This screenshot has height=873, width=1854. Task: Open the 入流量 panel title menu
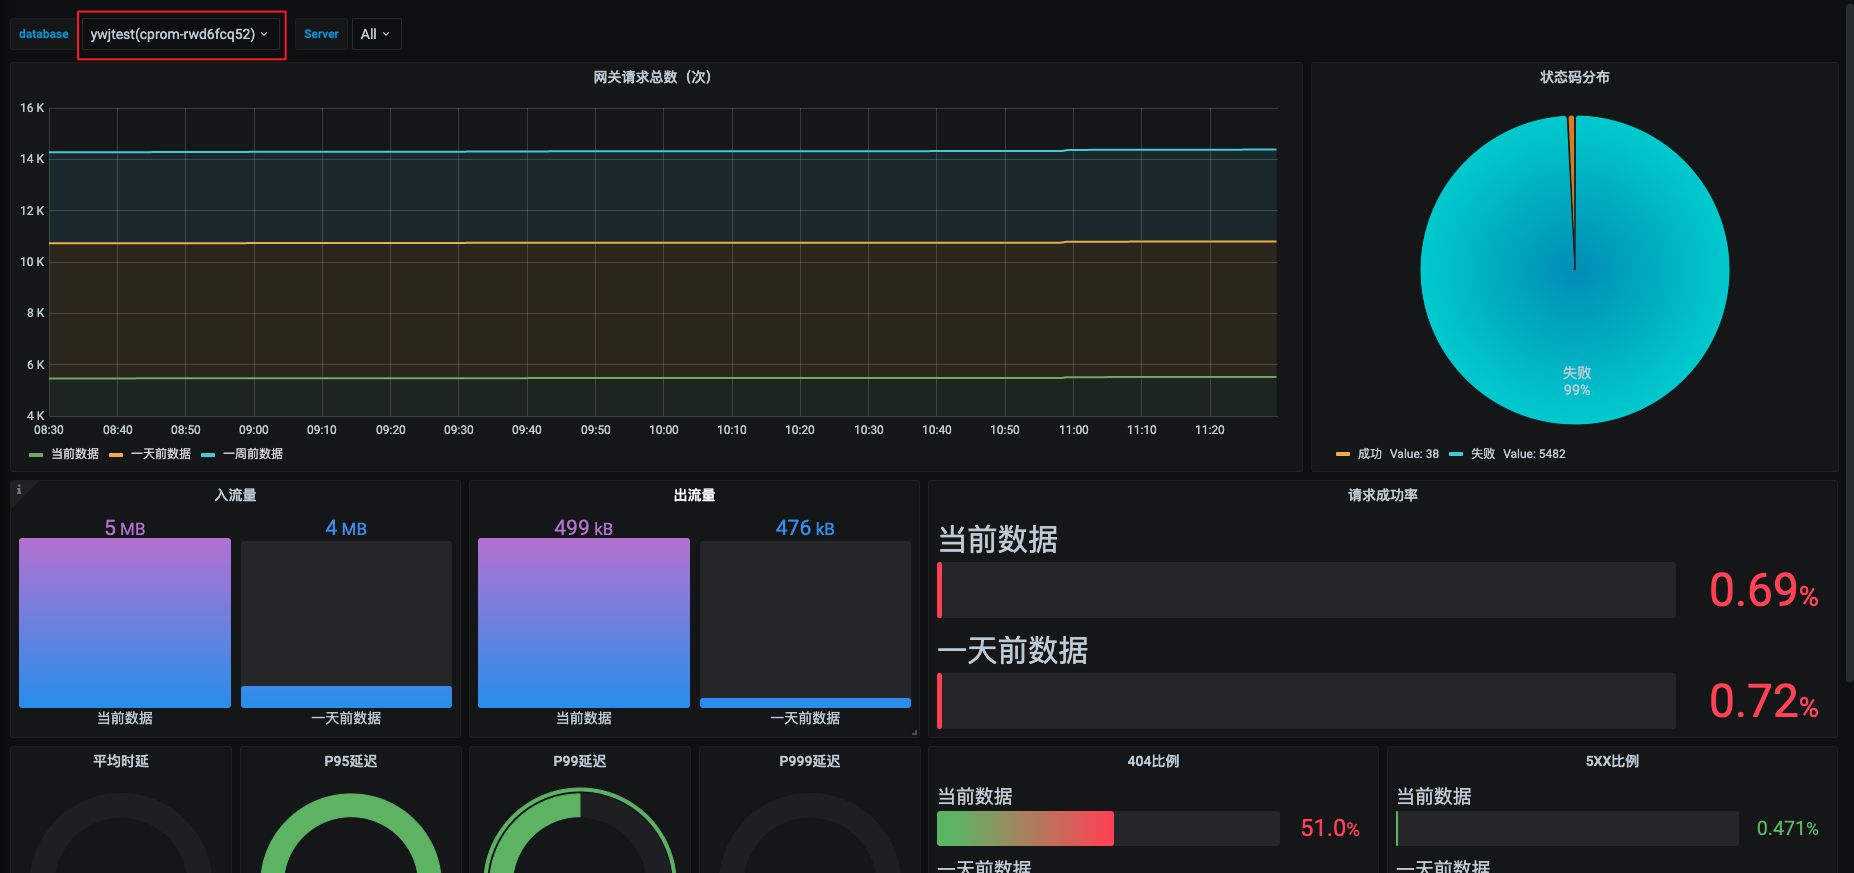pos(235,495)
